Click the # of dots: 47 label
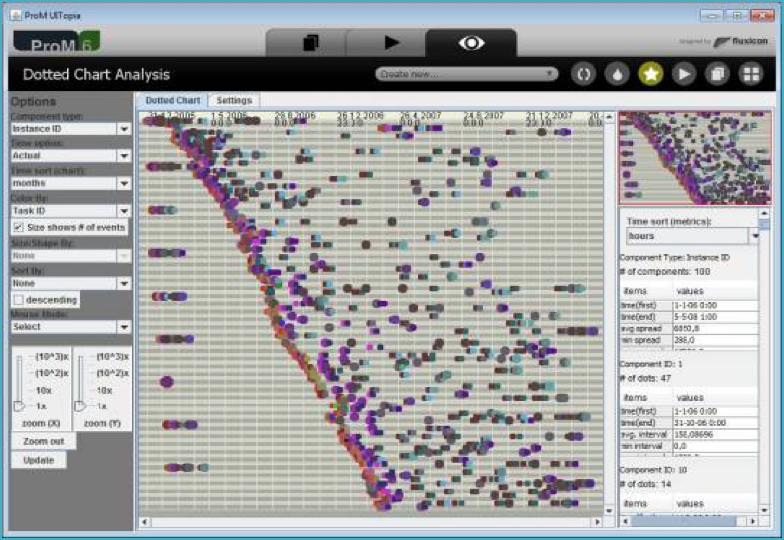The image size is (784, 540). click(x=646, y=378)
